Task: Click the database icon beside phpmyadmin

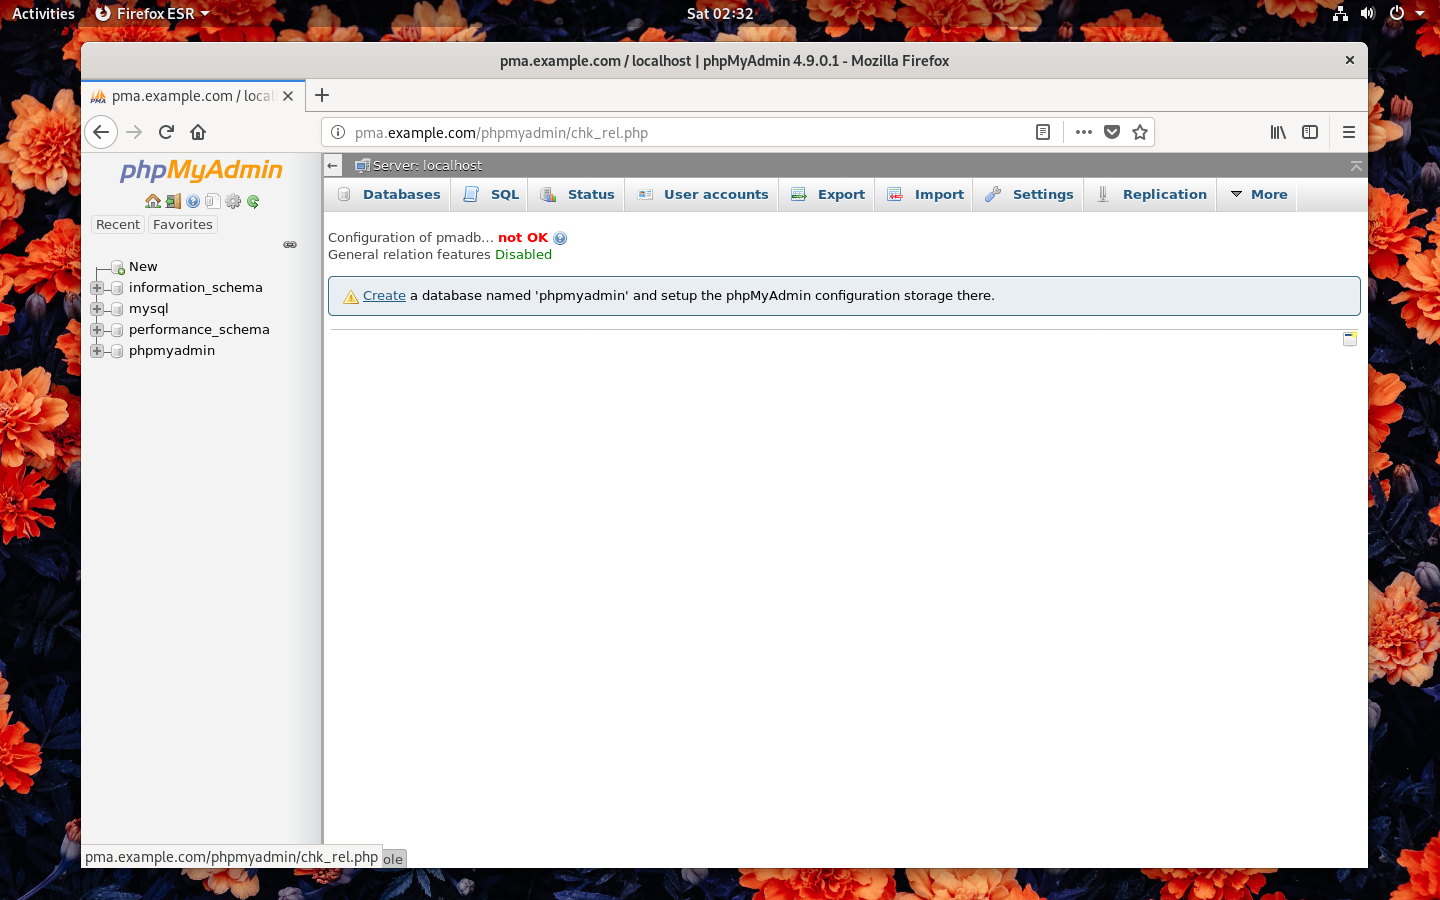Action: [x=117, y=351]
